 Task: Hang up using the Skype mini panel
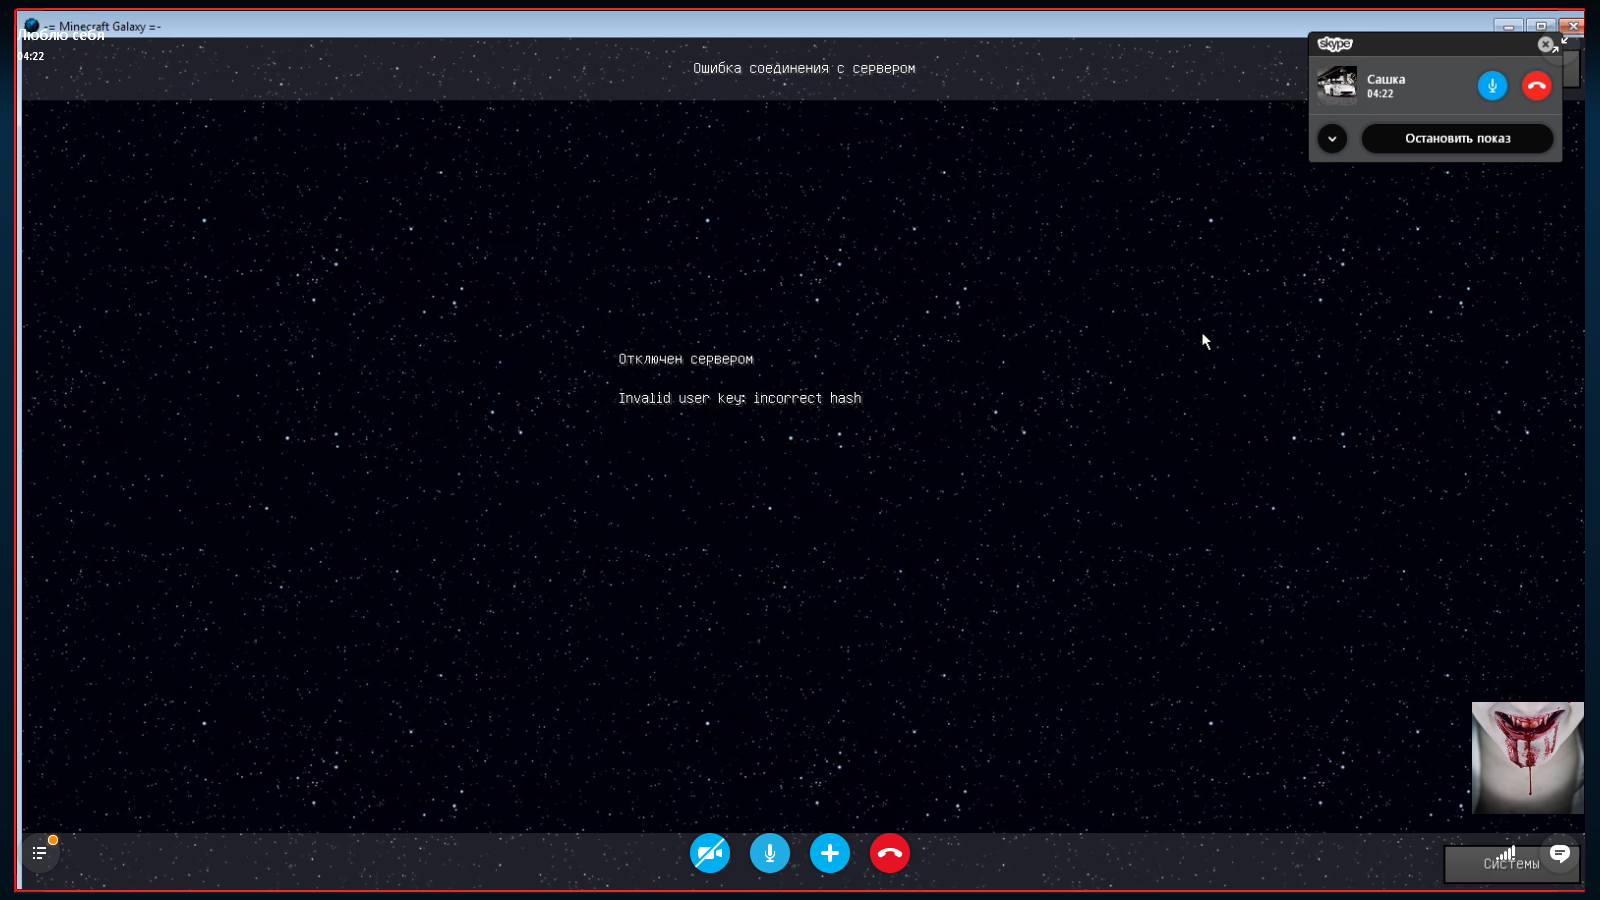click(1537, 86)
